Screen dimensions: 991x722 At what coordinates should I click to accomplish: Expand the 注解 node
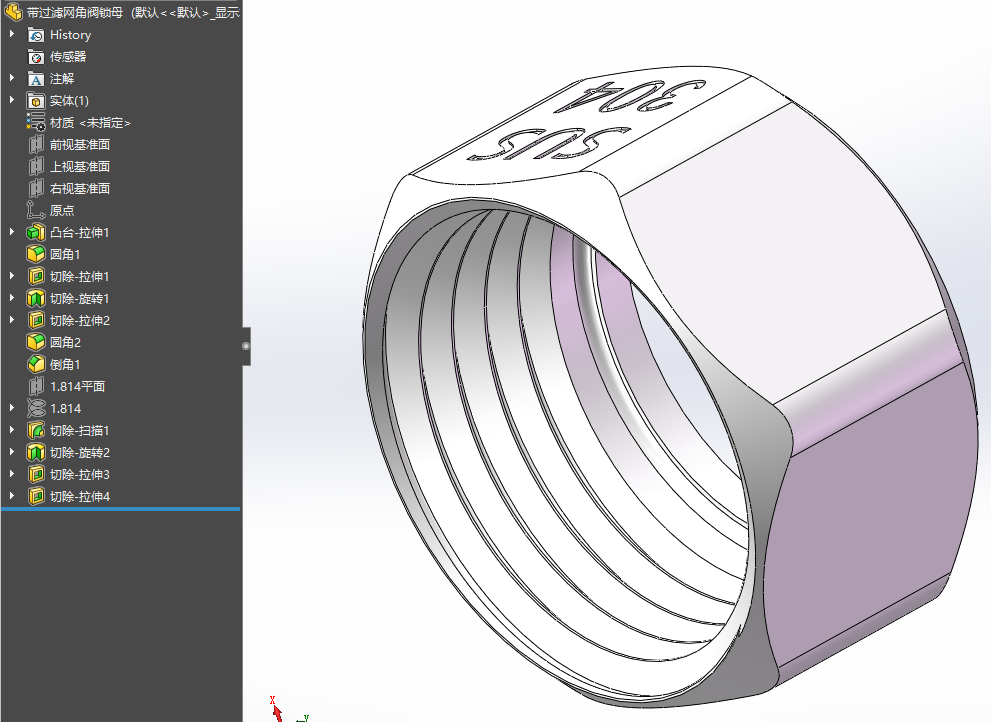coord(11,78)
